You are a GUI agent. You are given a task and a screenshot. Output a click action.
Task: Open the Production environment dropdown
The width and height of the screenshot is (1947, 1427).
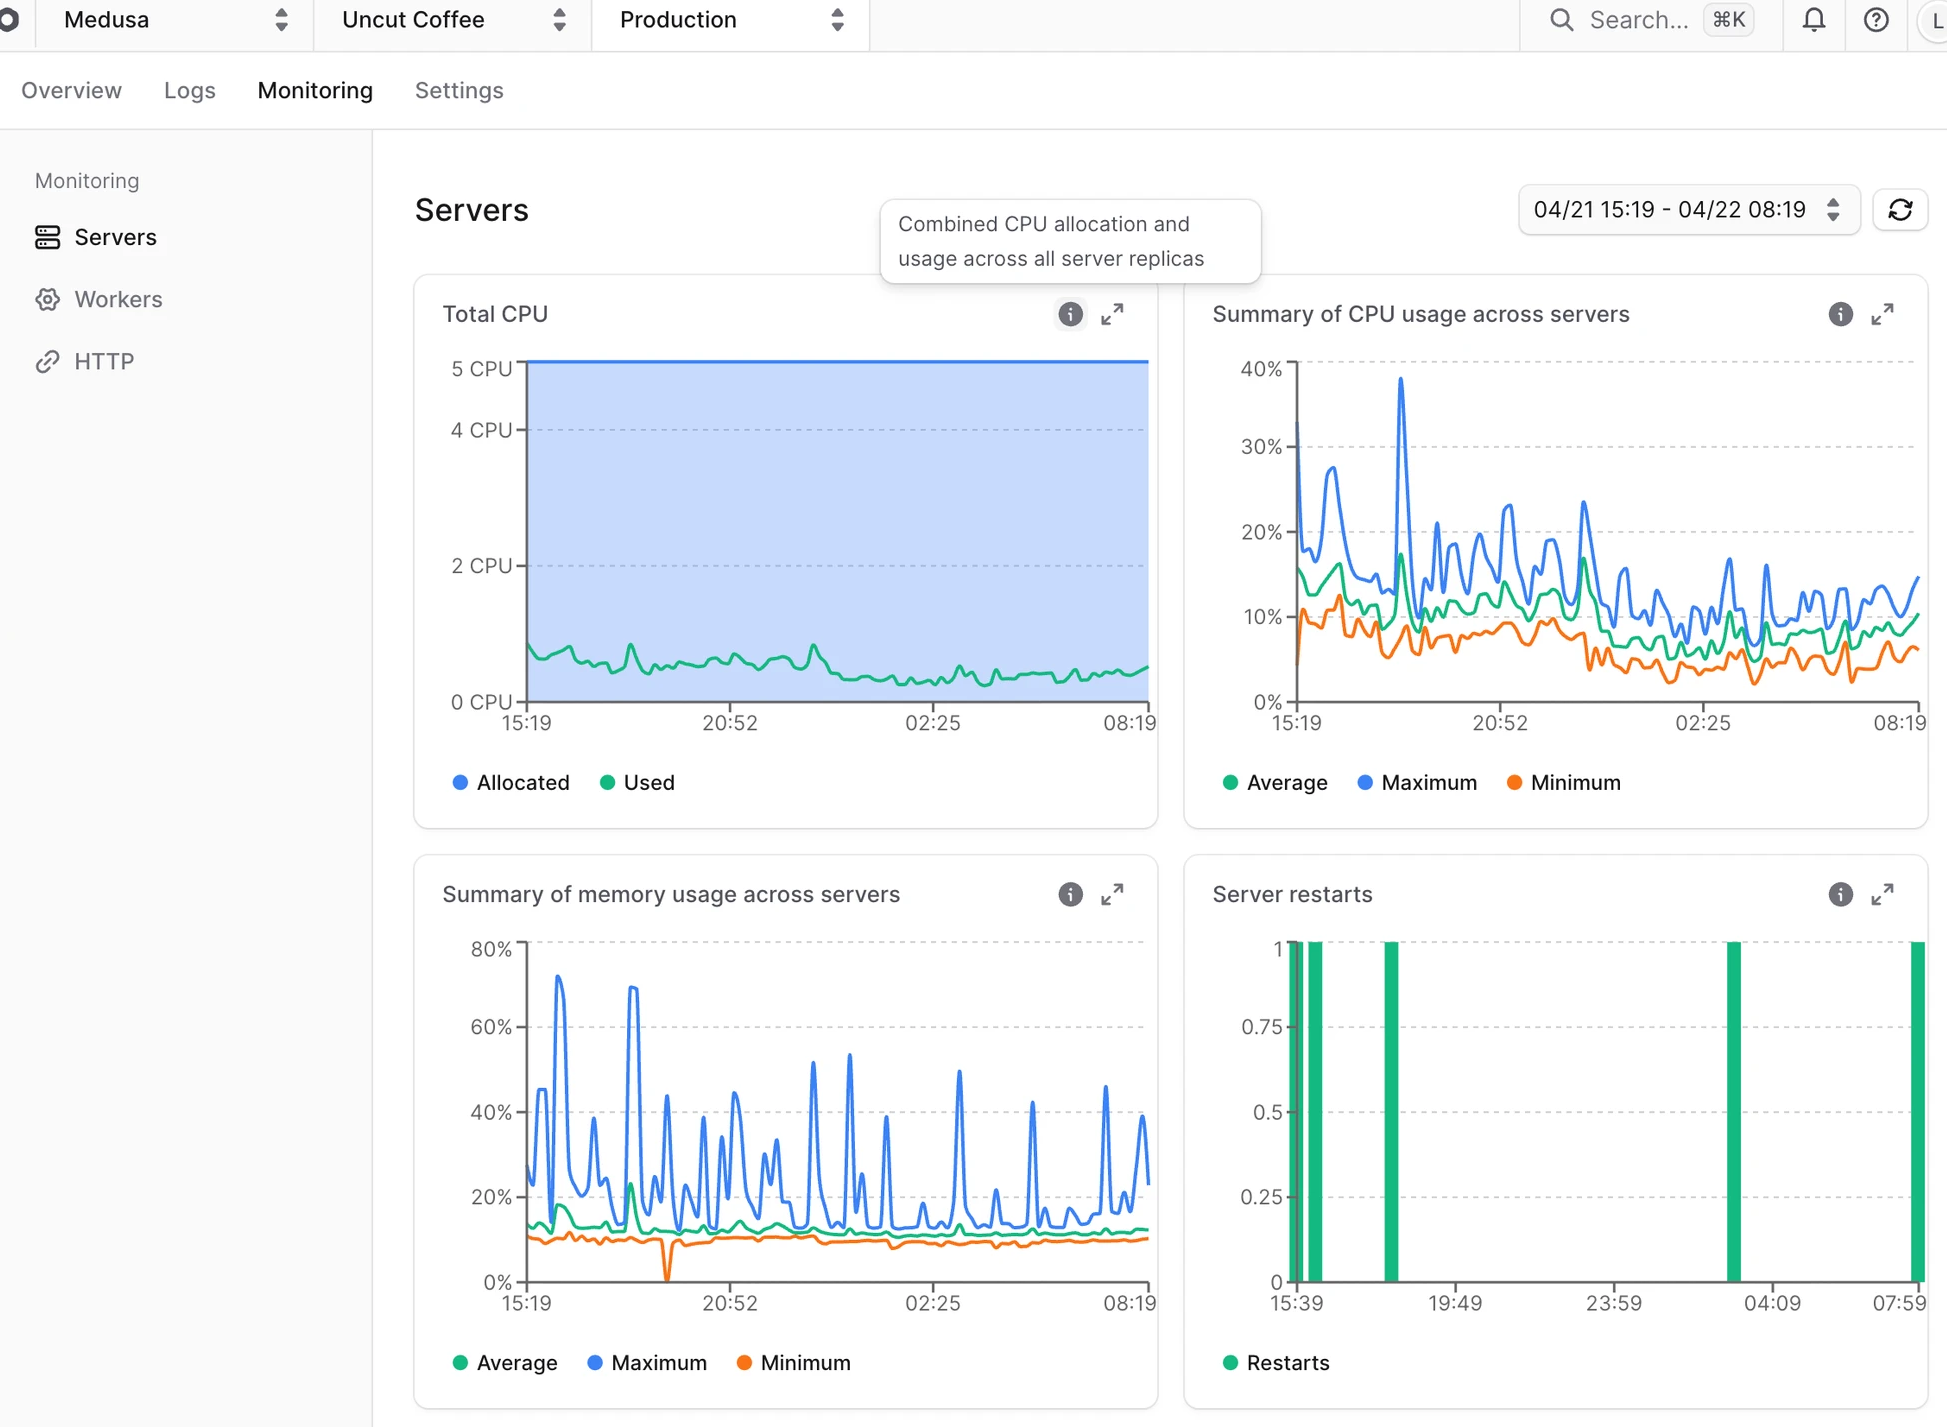click(731, 20)
